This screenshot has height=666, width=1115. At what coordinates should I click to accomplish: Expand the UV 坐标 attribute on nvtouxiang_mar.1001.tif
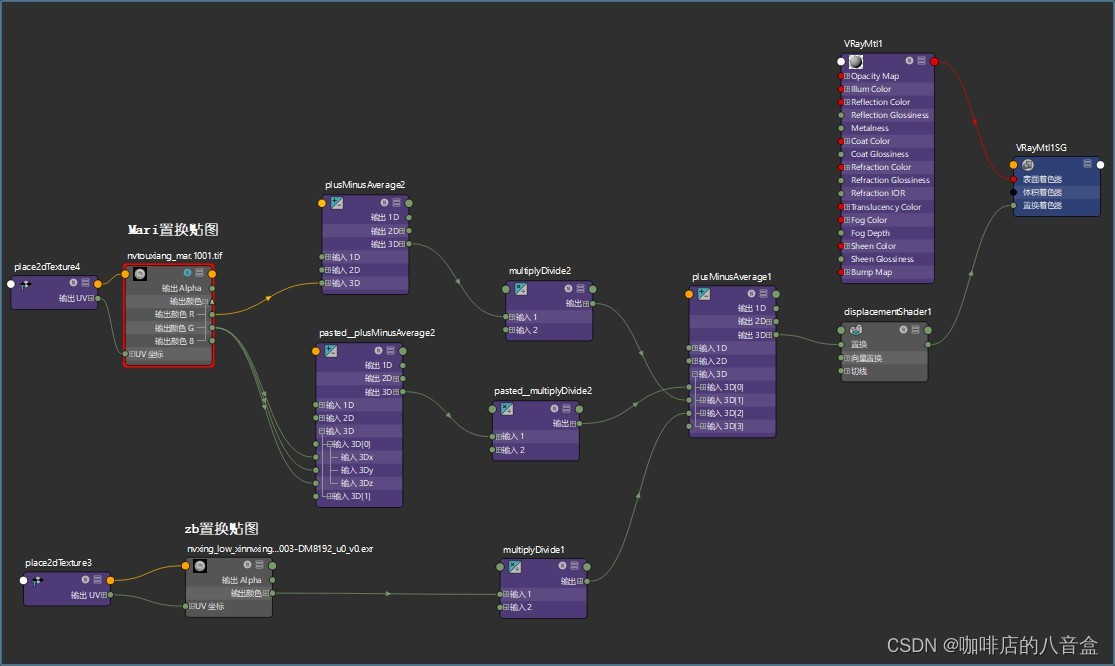tap(132, 354)
